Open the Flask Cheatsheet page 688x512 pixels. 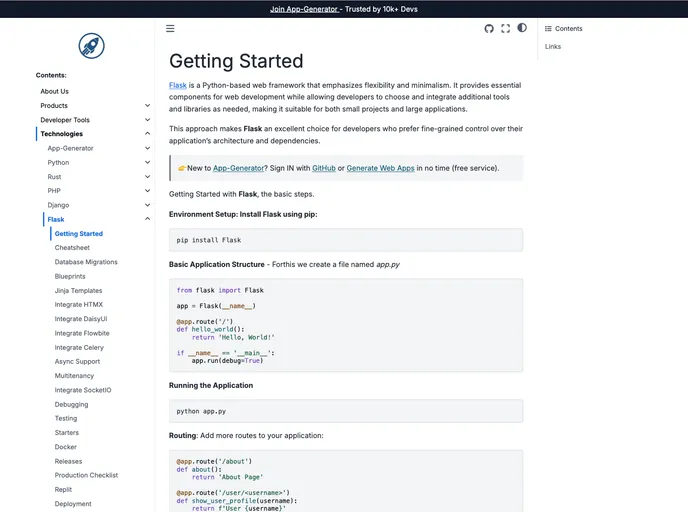point(72,247)
